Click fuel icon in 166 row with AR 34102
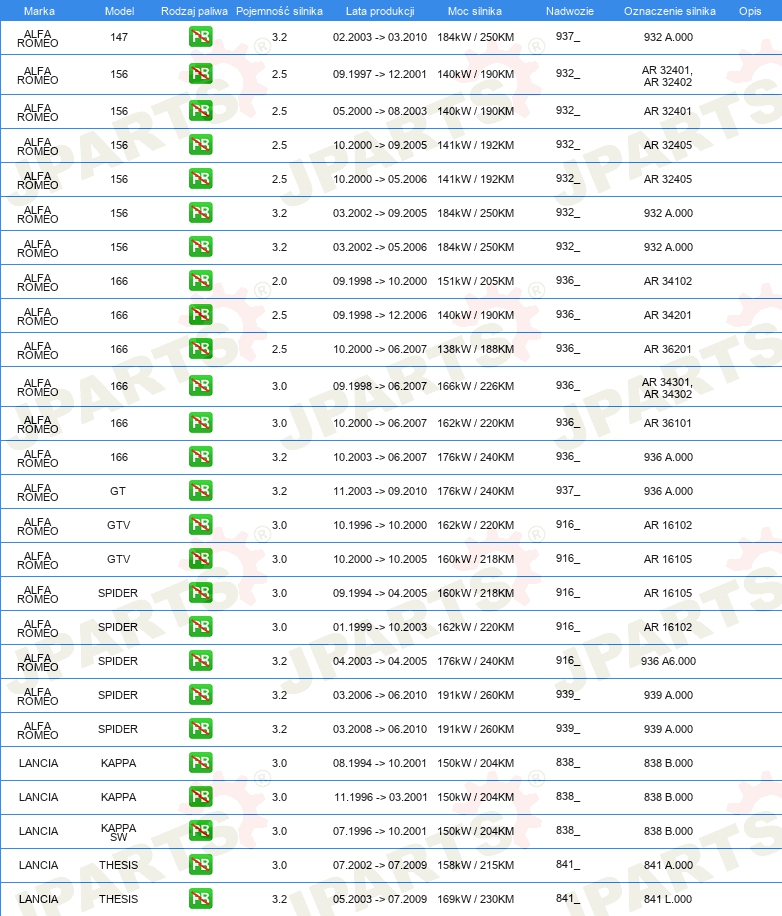This screenshot has height=916, width=782. point(200,280)
